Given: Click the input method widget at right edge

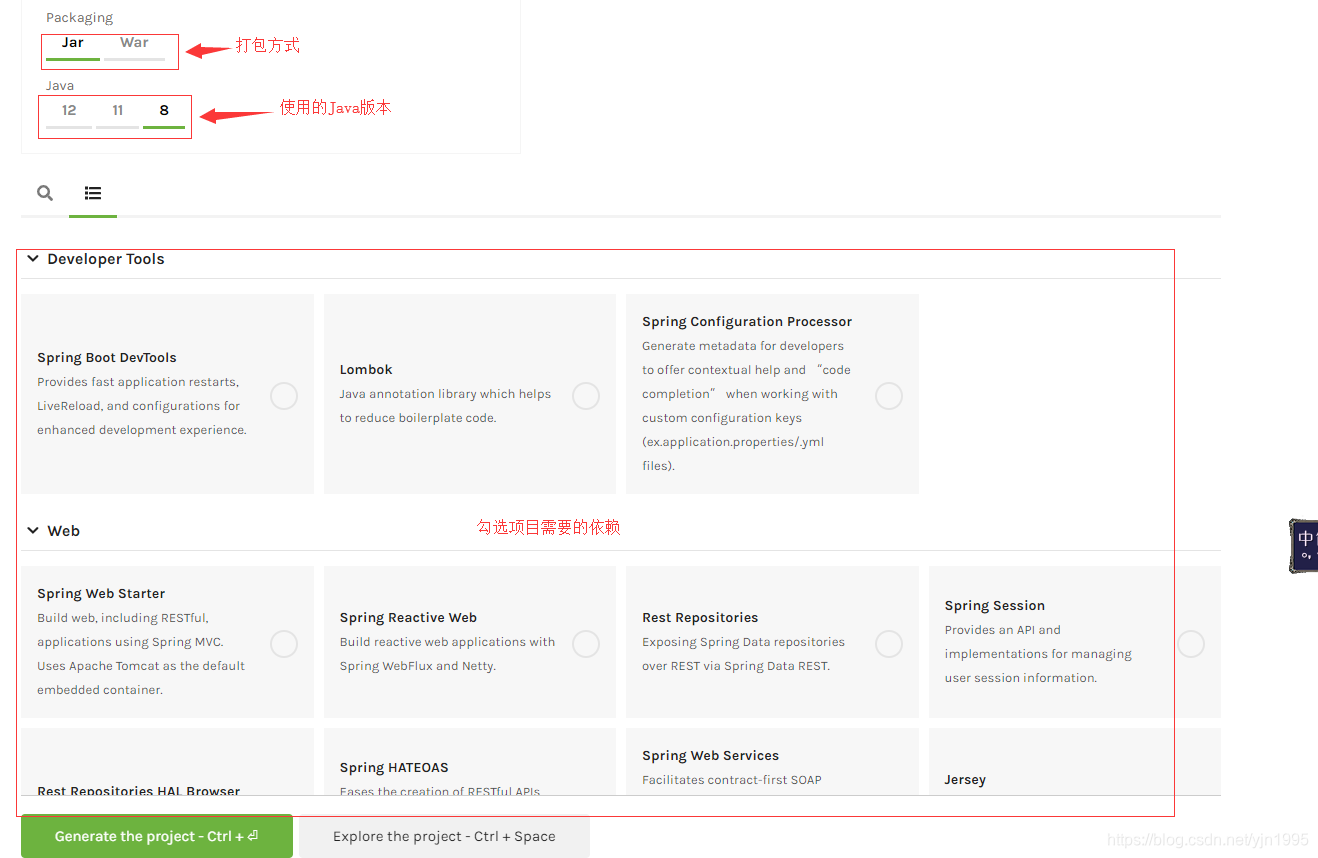Looking at the screenshot, I should click(x=1303, y=545).
